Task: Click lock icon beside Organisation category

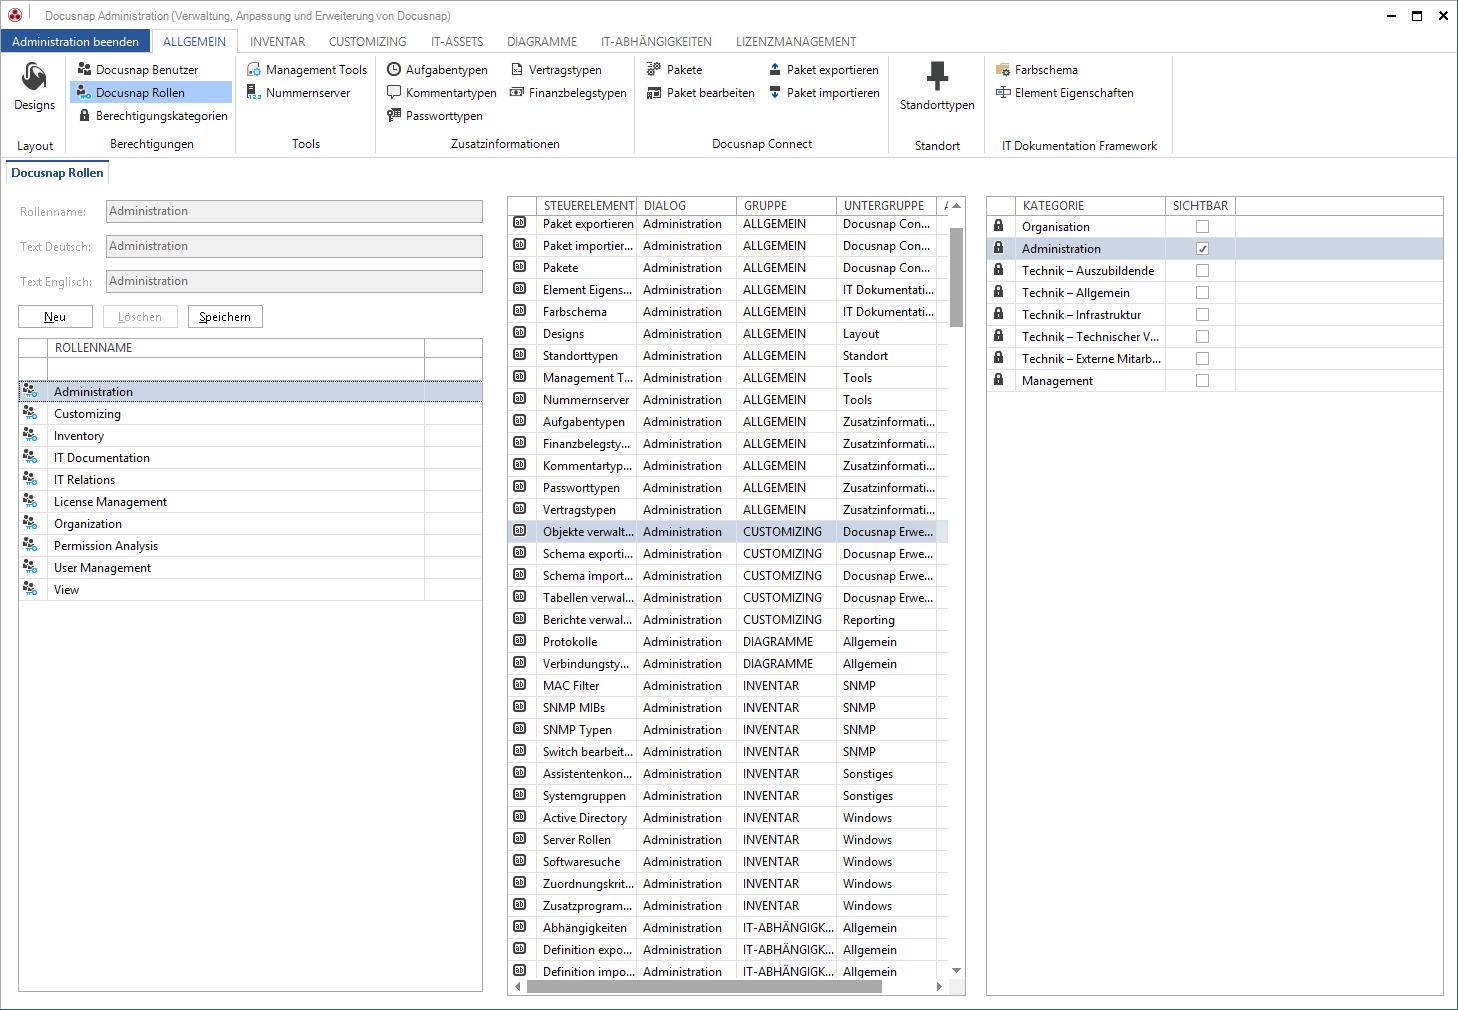Action: [x=998, y=226]
